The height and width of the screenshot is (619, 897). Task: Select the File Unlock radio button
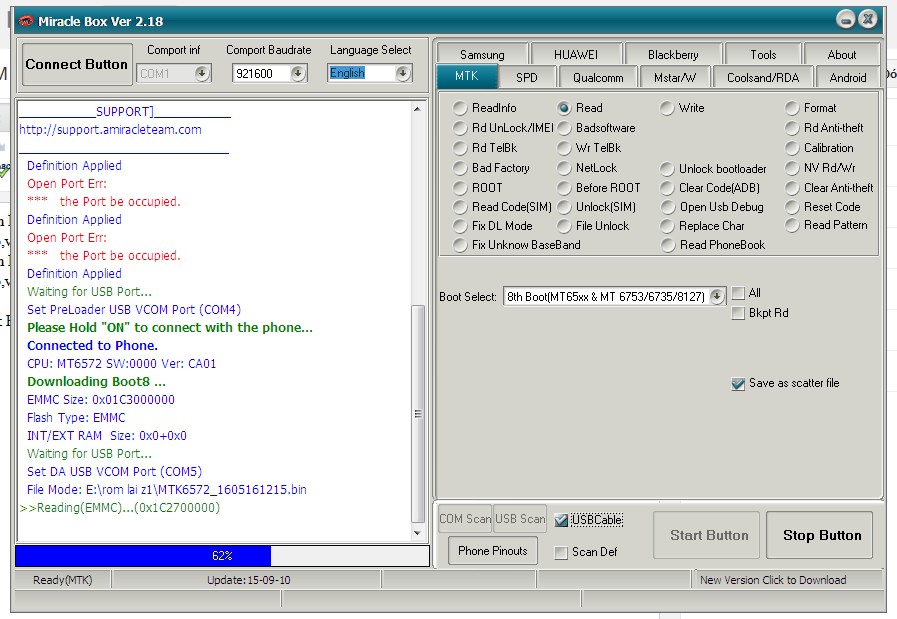[563, 227]
